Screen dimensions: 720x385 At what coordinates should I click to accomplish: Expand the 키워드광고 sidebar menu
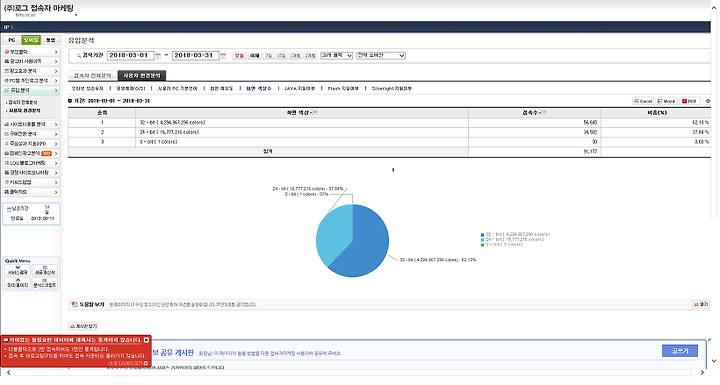pyautogui.click(x=31, y=182)
